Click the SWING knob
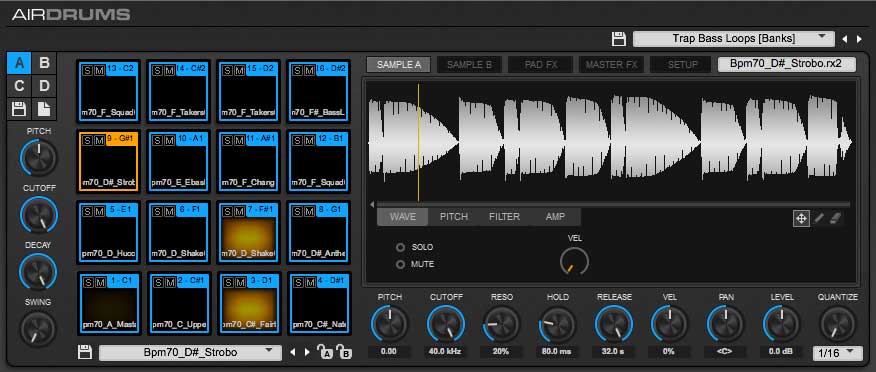 pos(39,328)
